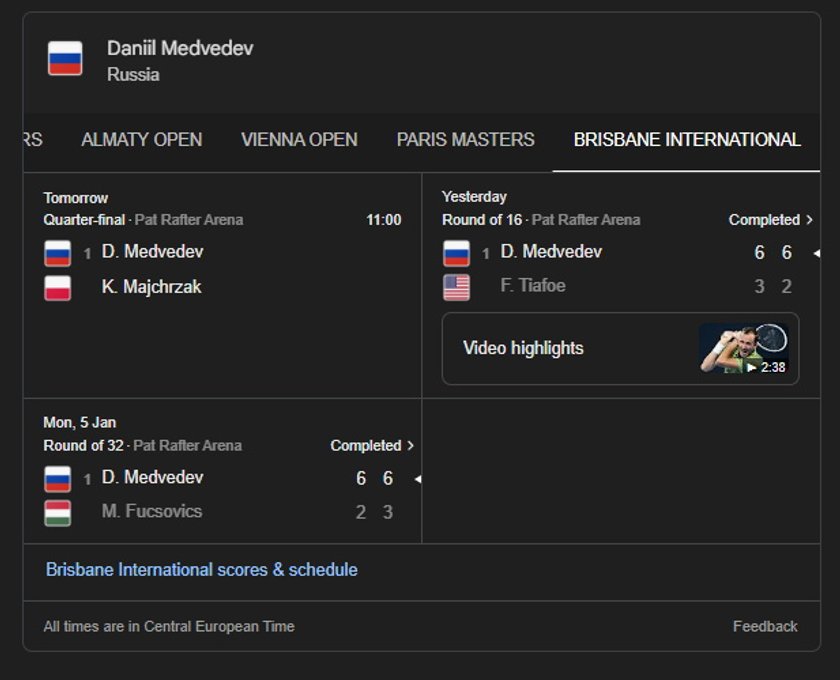This screenshot has width=840, height=680.
Task: Click Poland flag next to K. Majchrzak
Action: click(58, 288)
